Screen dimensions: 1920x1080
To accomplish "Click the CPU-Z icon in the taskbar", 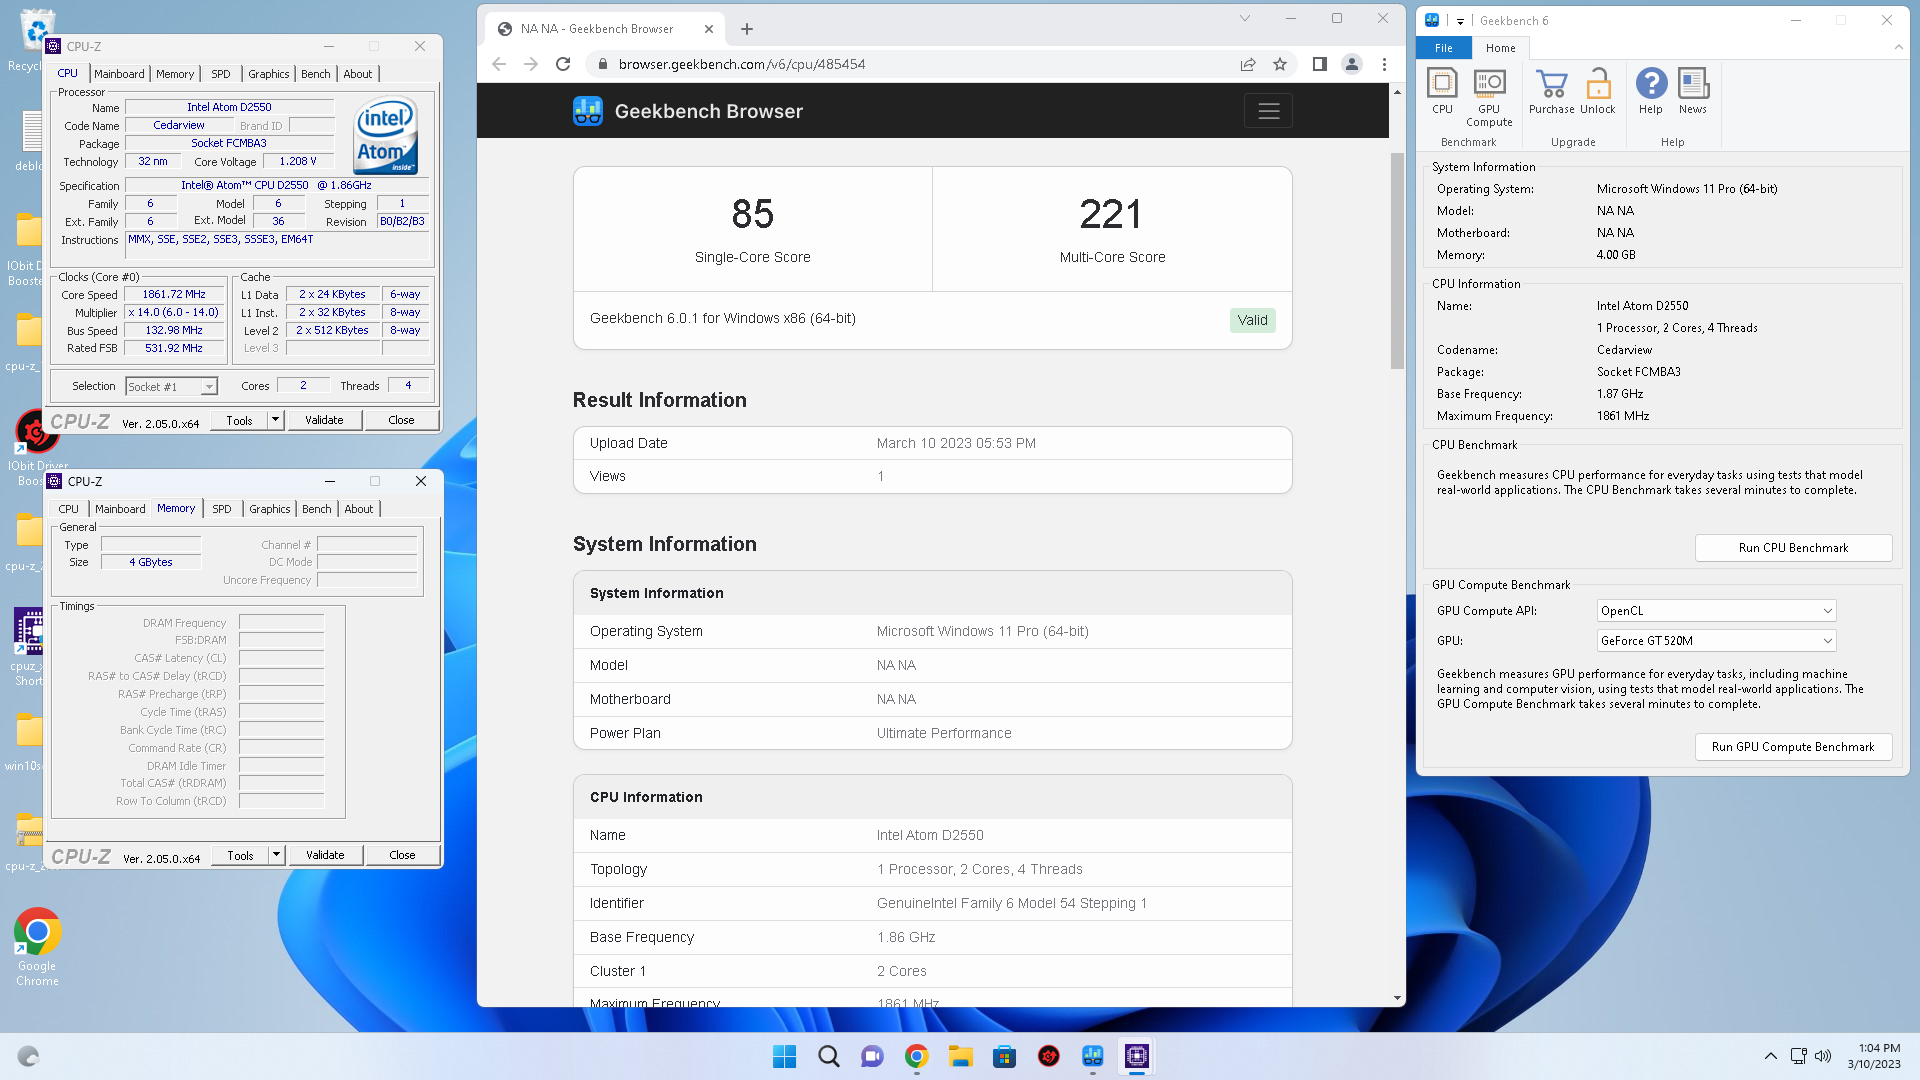I will (x=1137, y=1056).
